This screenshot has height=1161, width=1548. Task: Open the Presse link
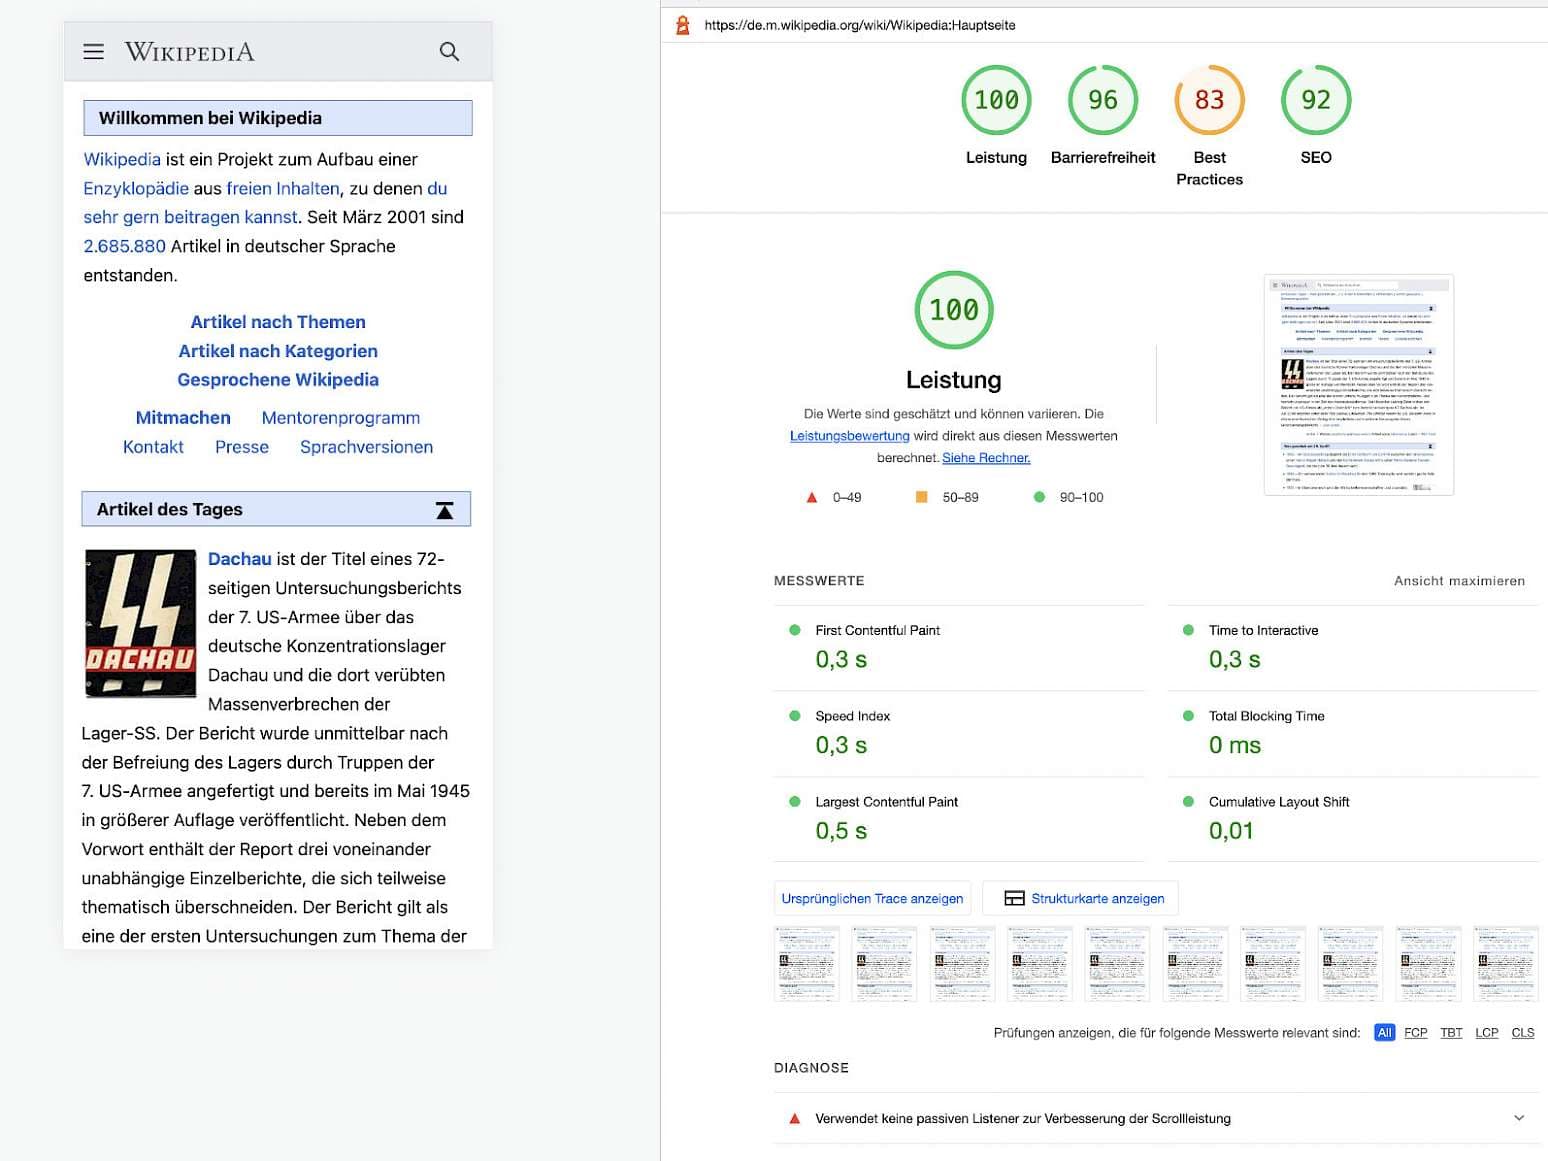(x=242, y=447)
